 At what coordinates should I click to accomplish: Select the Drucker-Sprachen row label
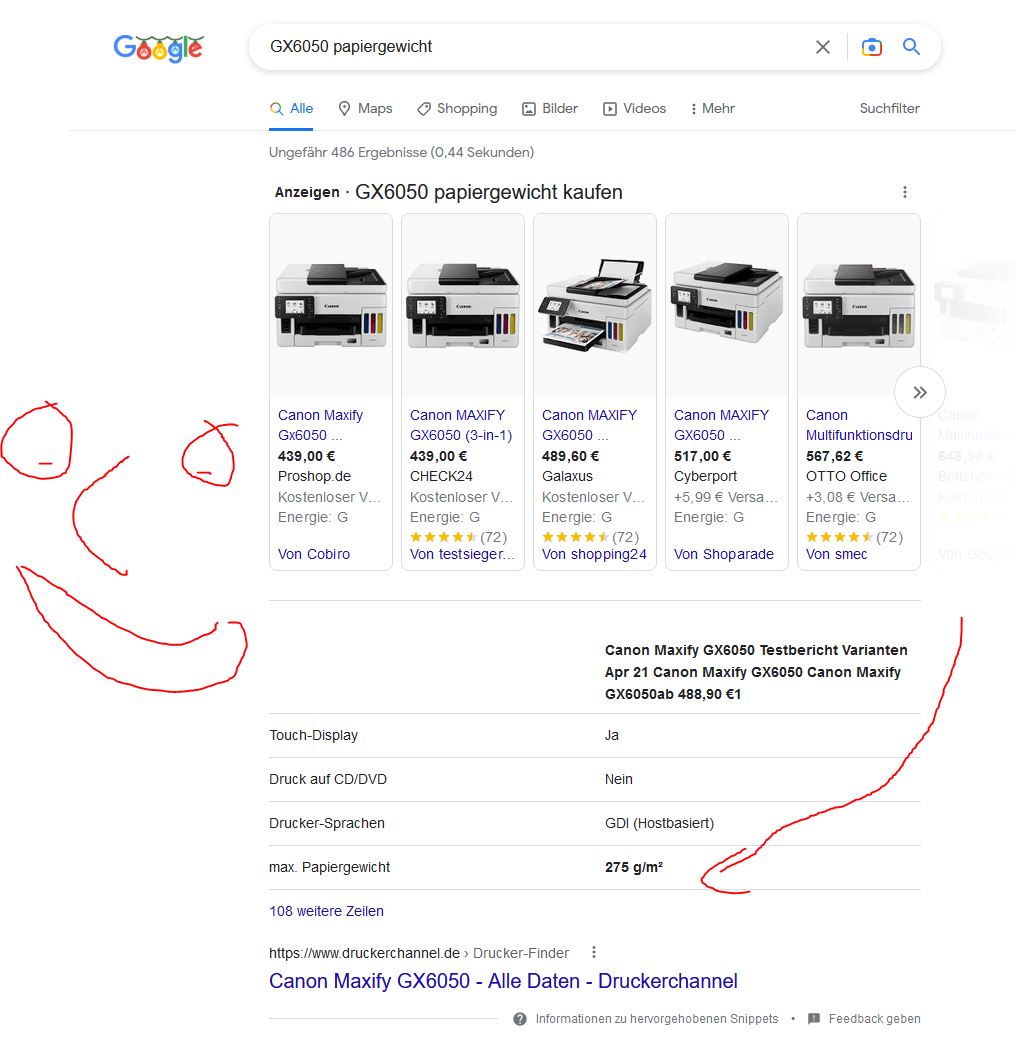(326, 823)
